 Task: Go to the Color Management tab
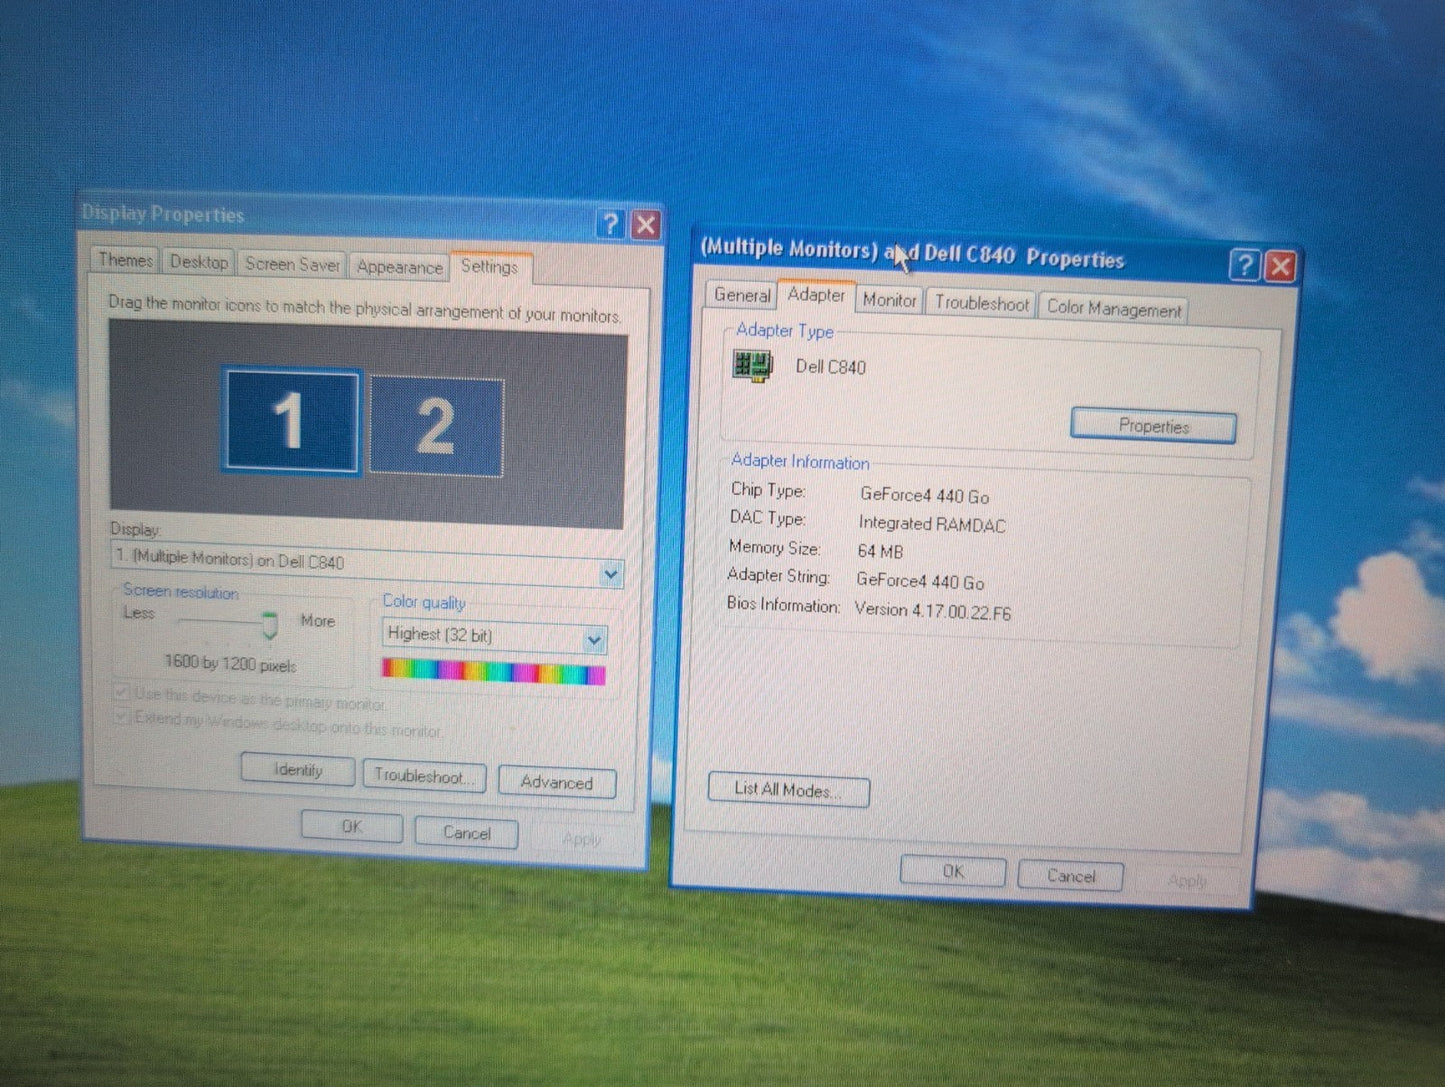click(1113, 309)
